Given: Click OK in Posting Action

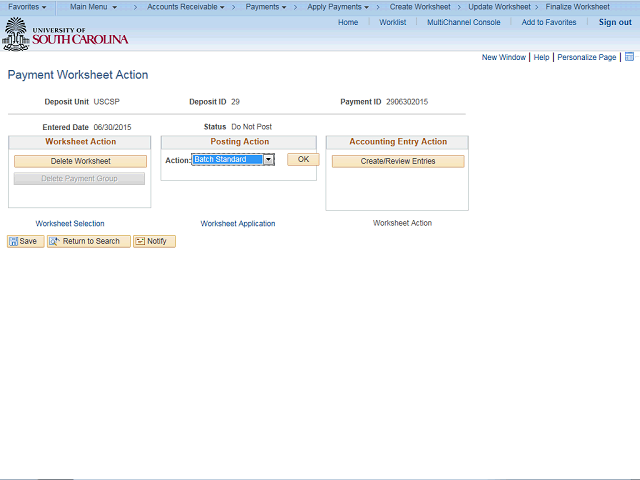Looking at the screenshot, I should (303, 160).
